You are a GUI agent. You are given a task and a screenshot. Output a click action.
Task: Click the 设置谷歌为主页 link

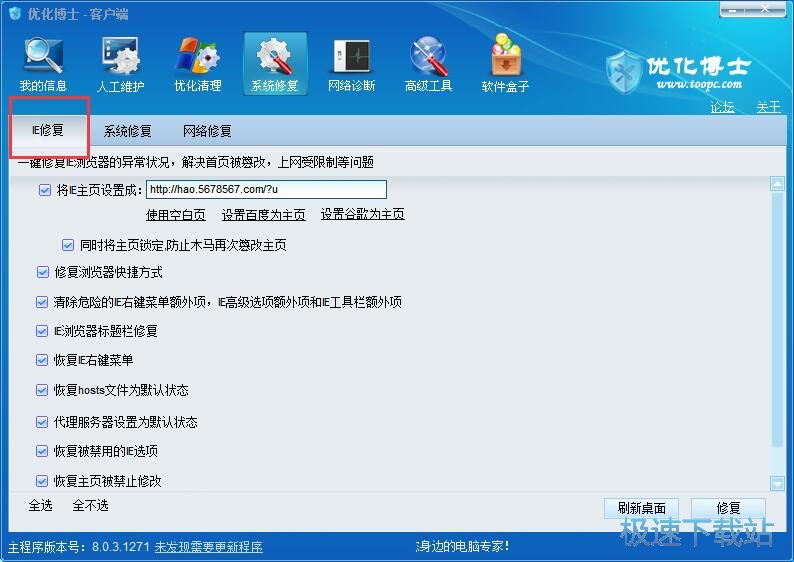pyautogui.click(x=363, y=214)
